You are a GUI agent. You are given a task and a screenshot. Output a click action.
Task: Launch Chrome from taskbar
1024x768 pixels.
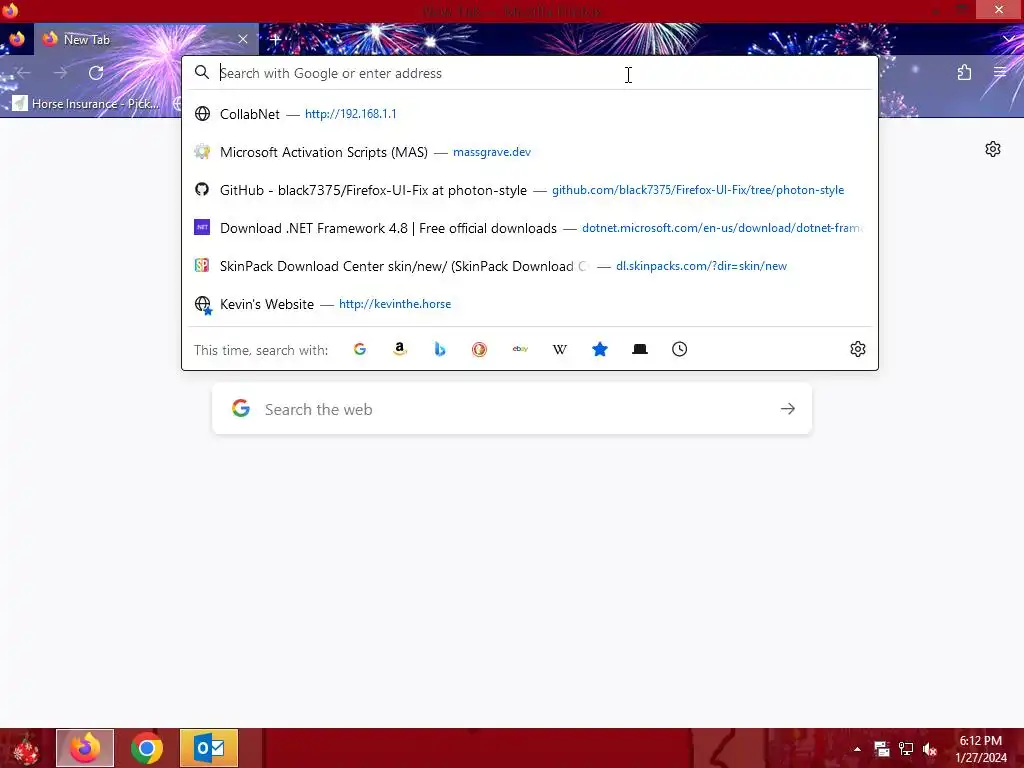click(146, 748)
